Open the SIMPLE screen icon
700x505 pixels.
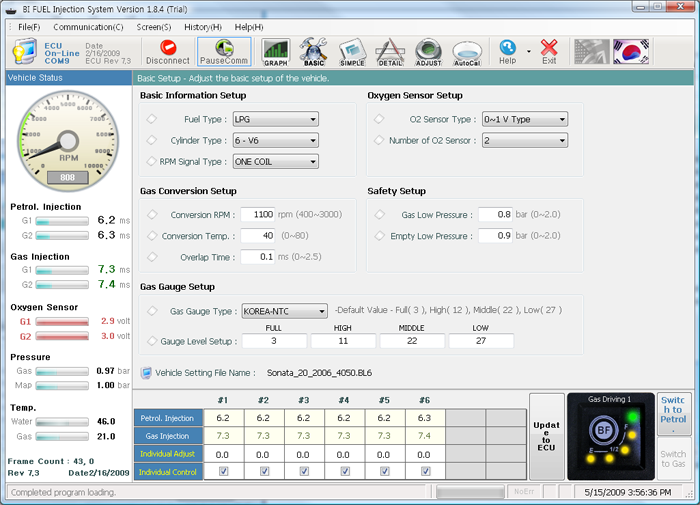pos(352,52)
